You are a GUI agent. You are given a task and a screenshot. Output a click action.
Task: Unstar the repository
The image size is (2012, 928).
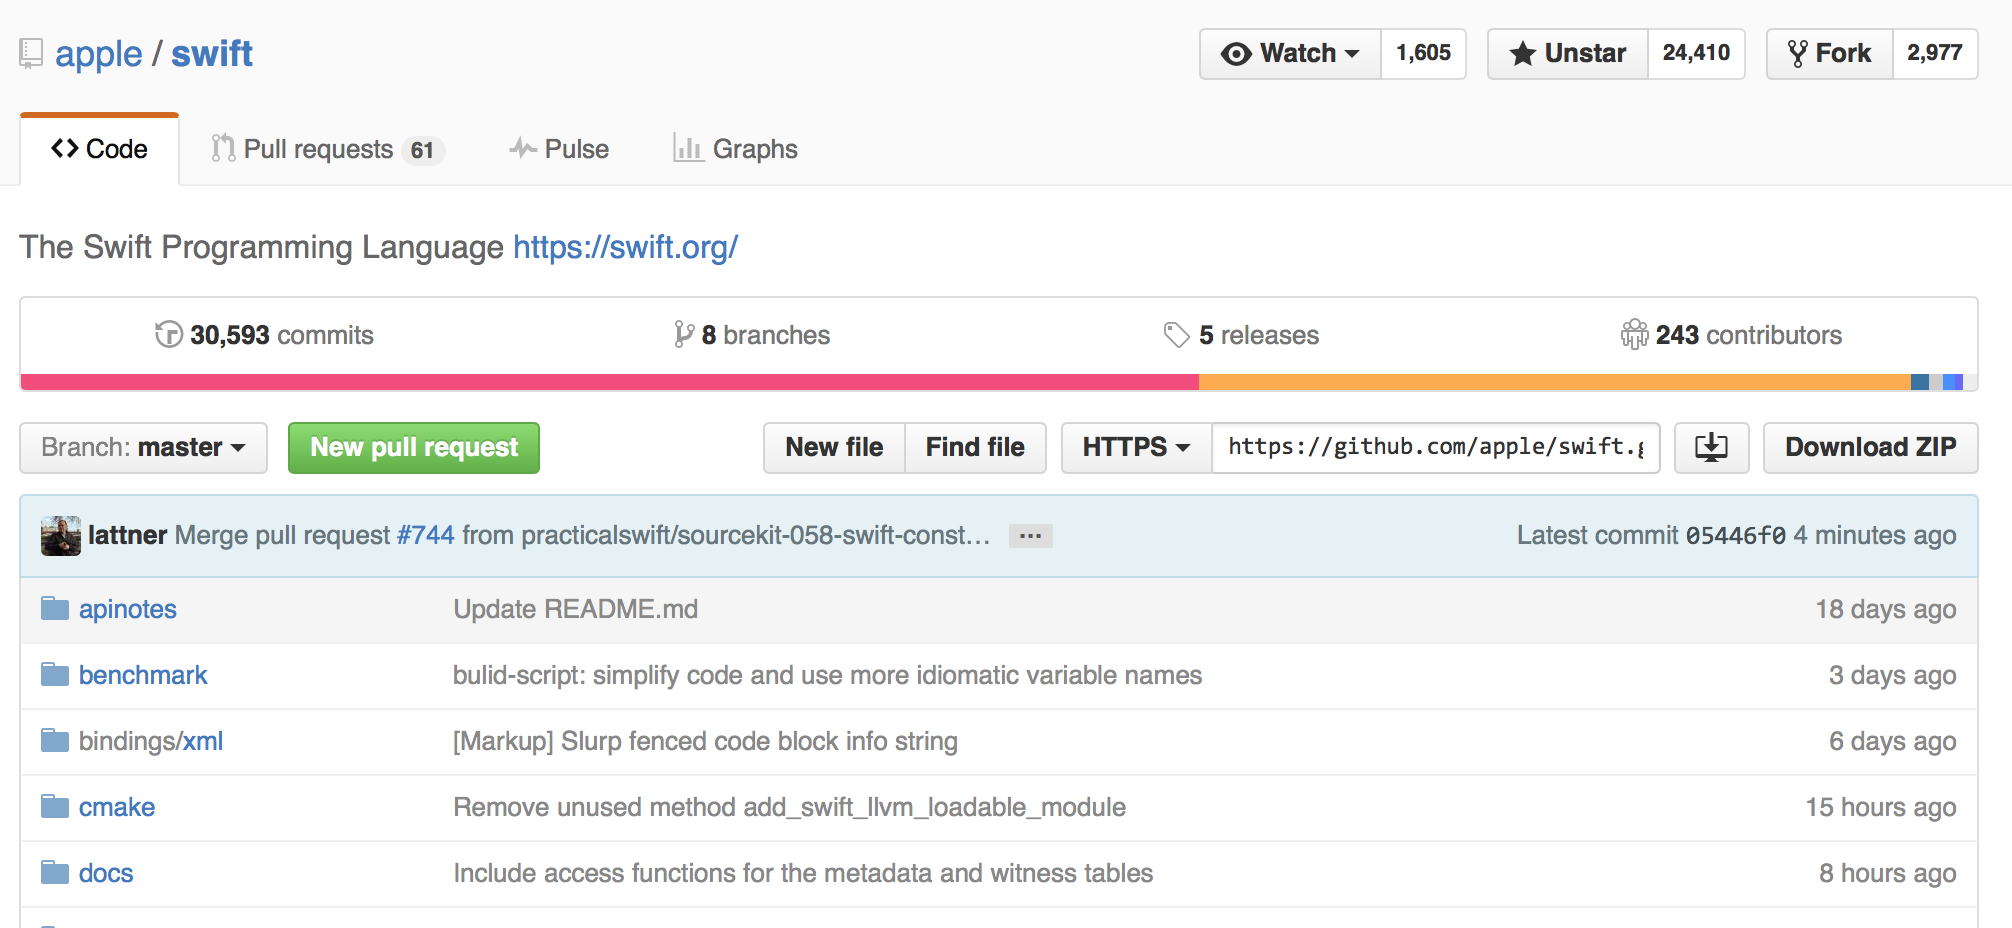[1567, 53]
